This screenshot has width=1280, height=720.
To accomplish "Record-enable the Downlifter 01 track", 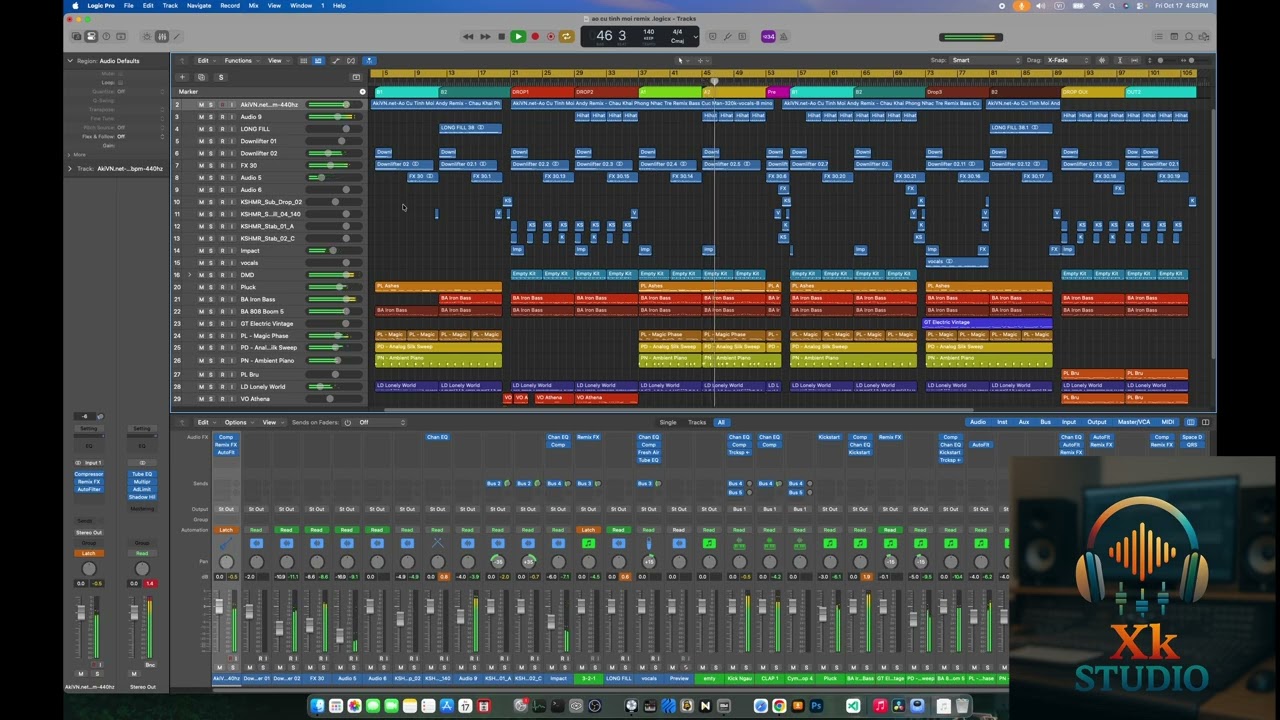I will (222, 141).
